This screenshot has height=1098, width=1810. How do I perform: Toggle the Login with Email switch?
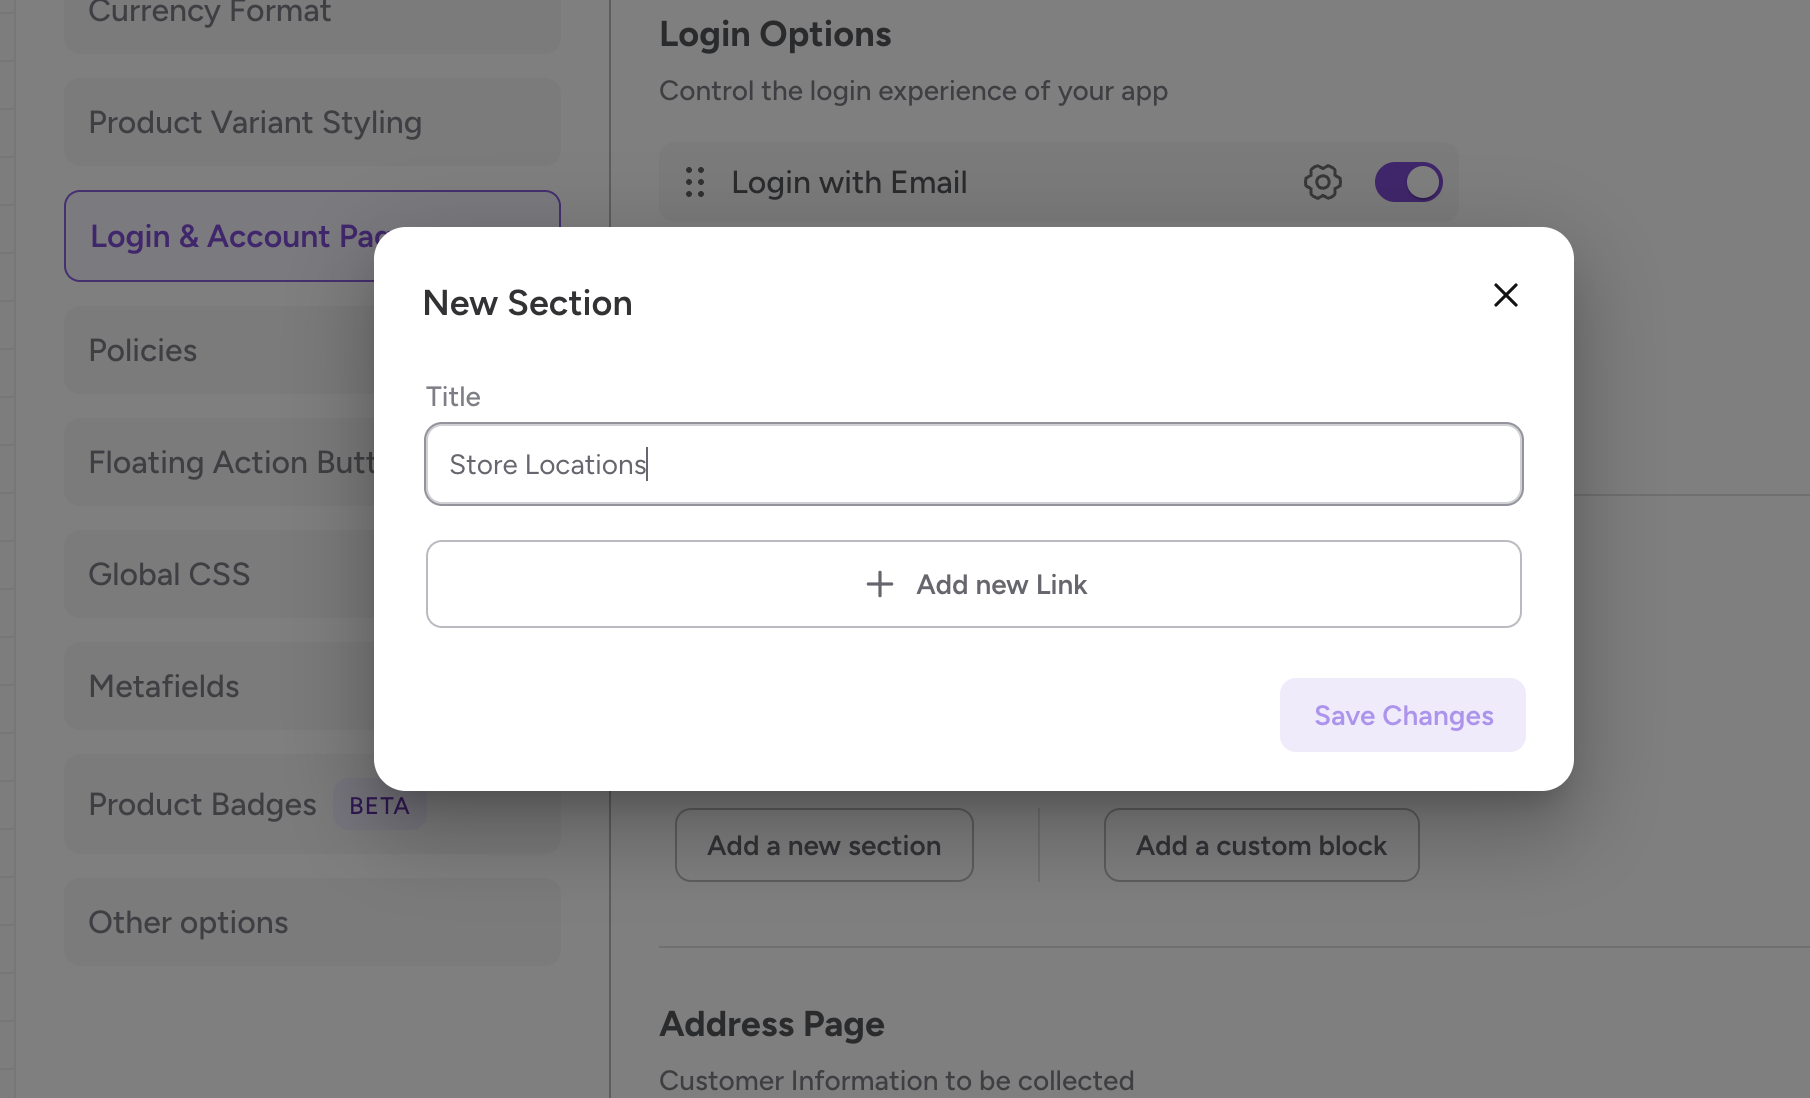click(1408, 182)
